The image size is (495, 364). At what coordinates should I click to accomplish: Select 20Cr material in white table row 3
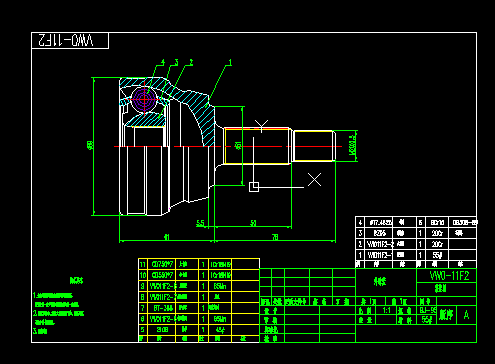click(437, 233)
